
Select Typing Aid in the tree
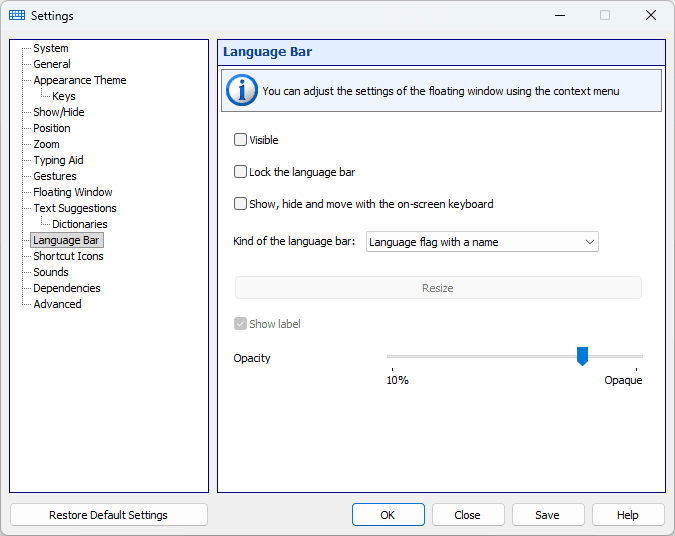point(58,160)
